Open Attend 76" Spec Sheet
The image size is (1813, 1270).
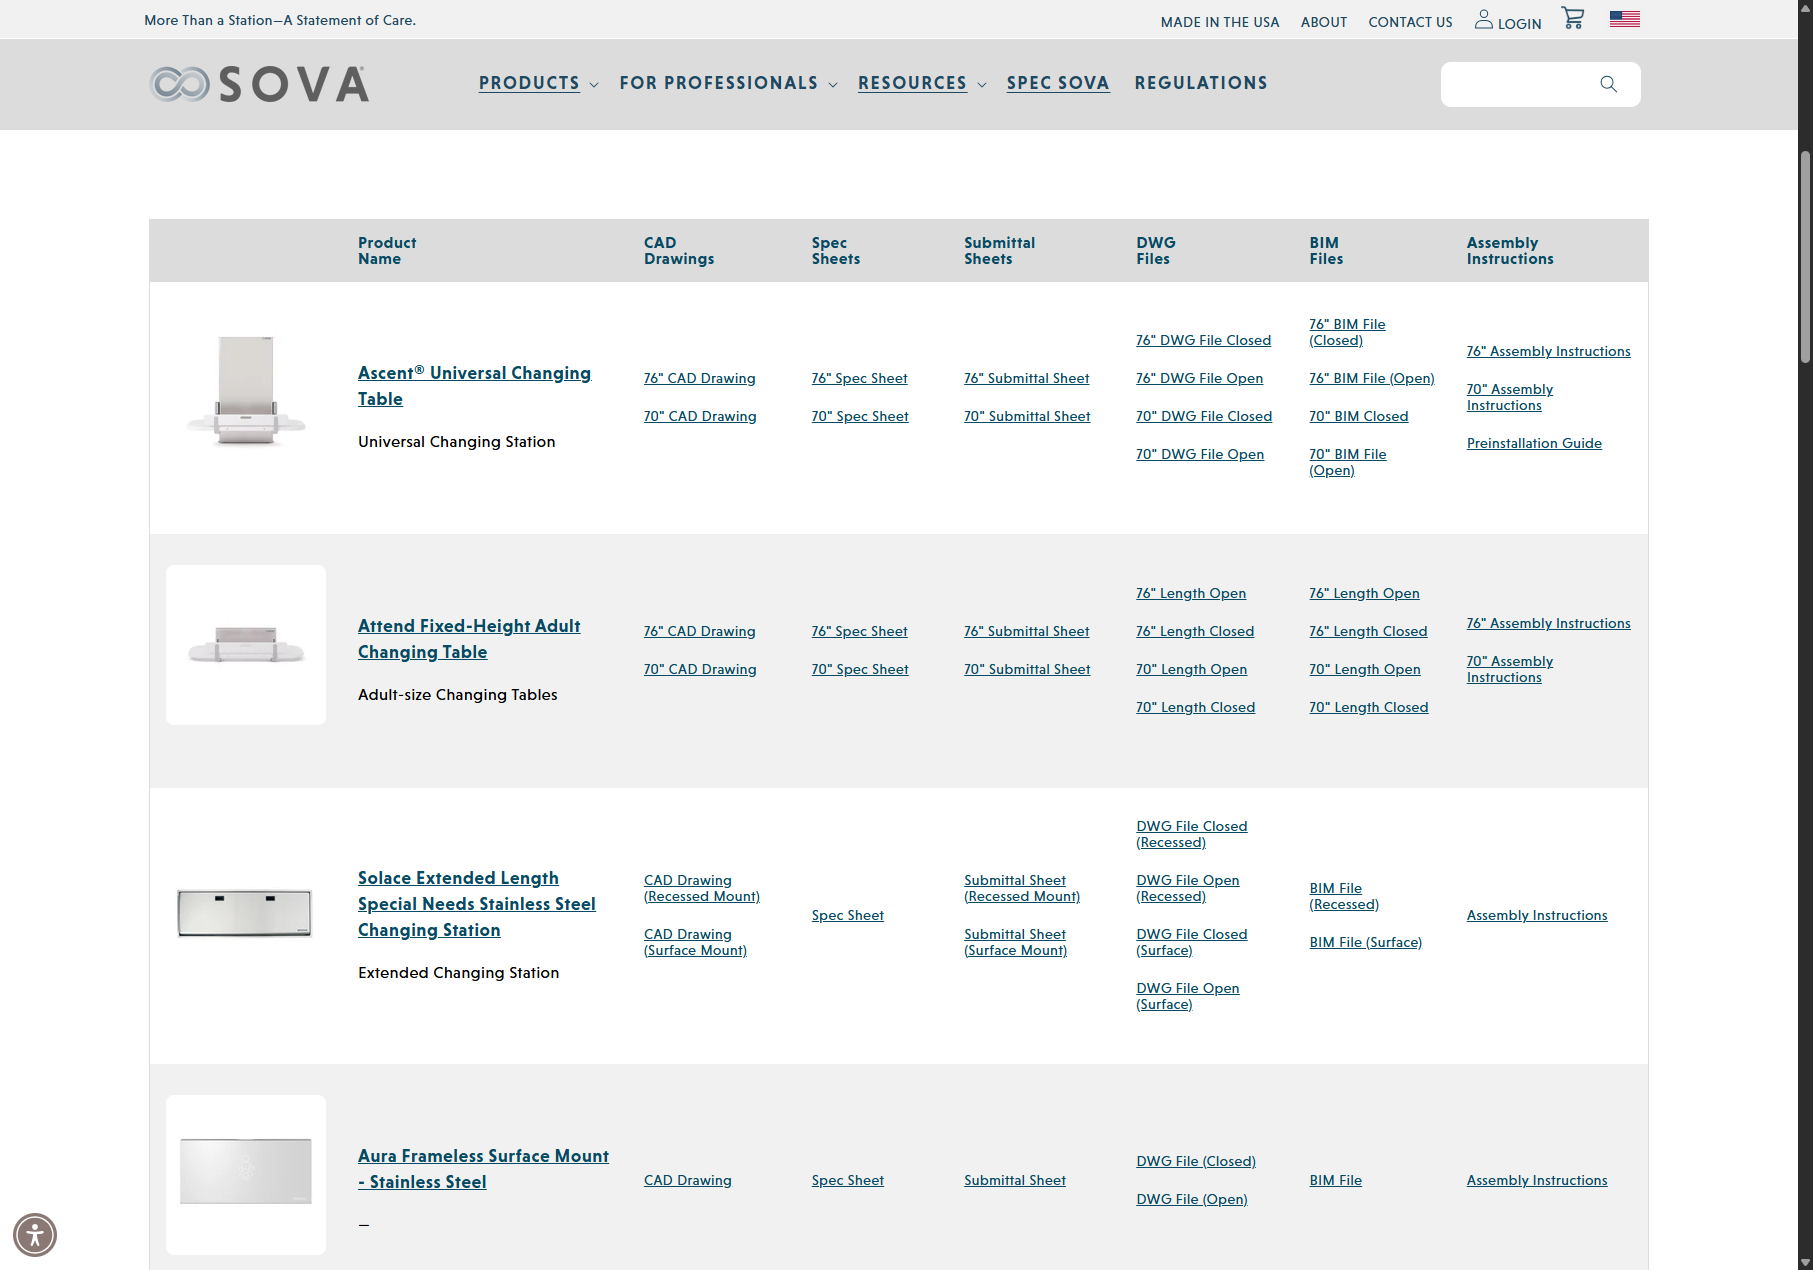(x=860, y=631)
